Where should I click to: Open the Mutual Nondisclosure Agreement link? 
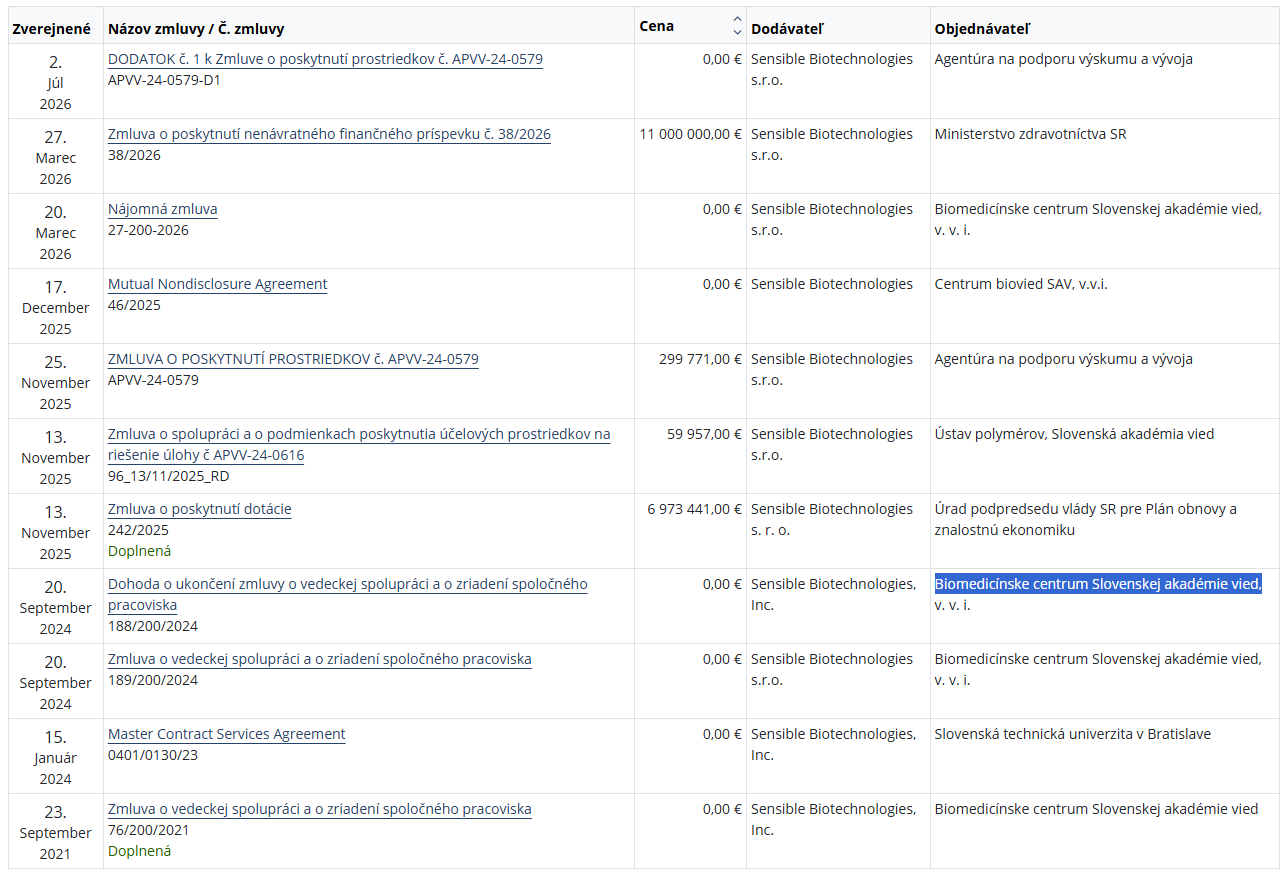pyautogui.click(x=217, y=284)
